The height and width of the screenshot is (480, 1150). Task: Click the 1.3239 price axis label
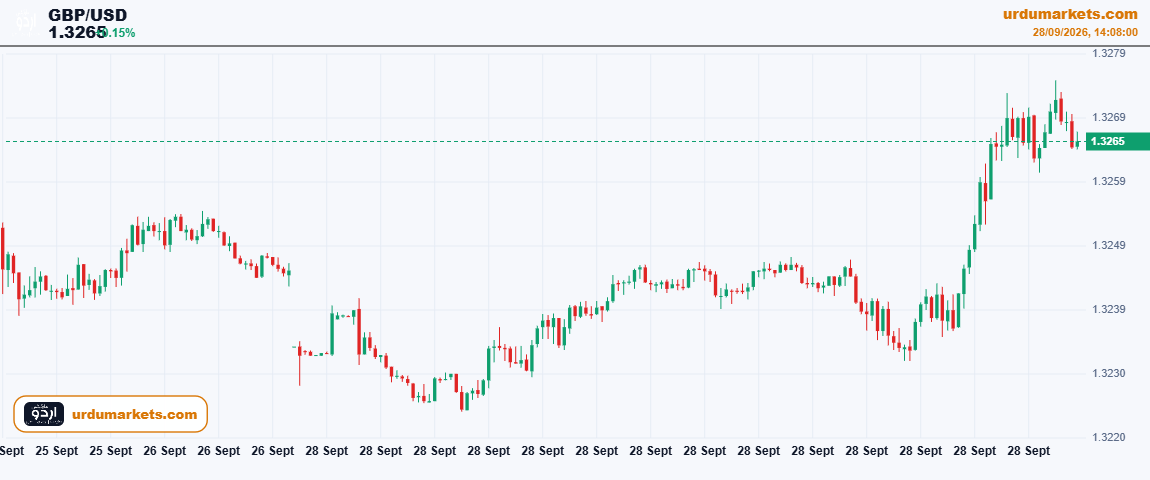[1108, 309]
